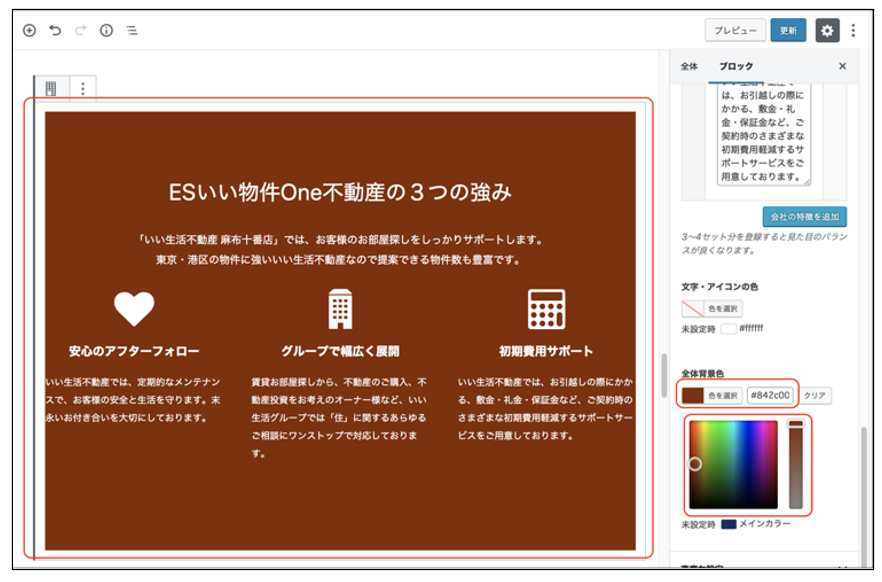Viewport: 882px width, 582px height.
Task: Open the content structure info icon
Action: tap(106, 30)
